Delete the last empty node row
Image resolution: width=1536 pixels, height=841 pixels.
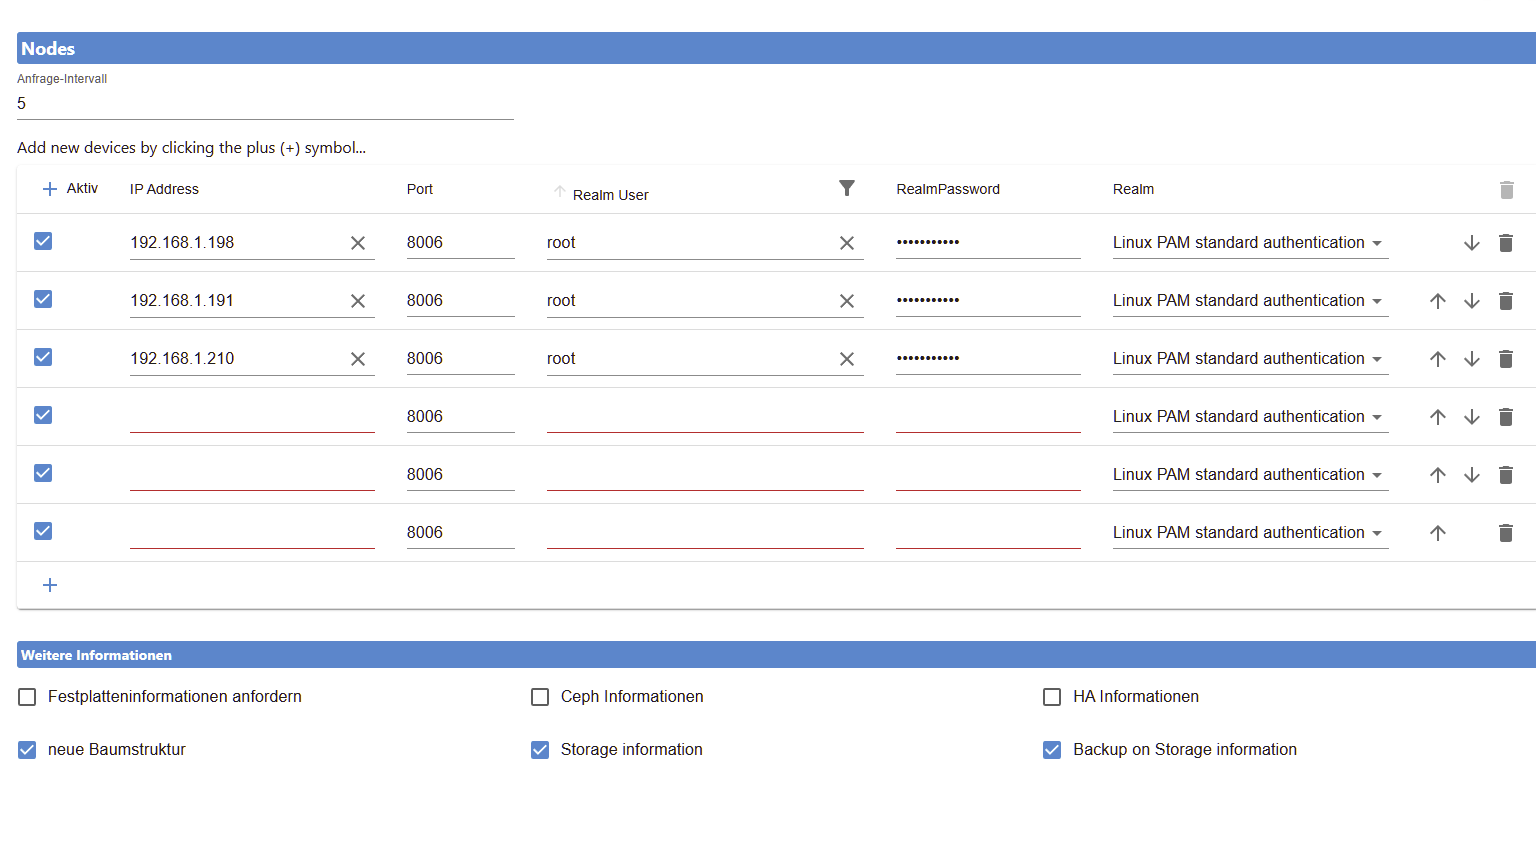(1505, 533)
